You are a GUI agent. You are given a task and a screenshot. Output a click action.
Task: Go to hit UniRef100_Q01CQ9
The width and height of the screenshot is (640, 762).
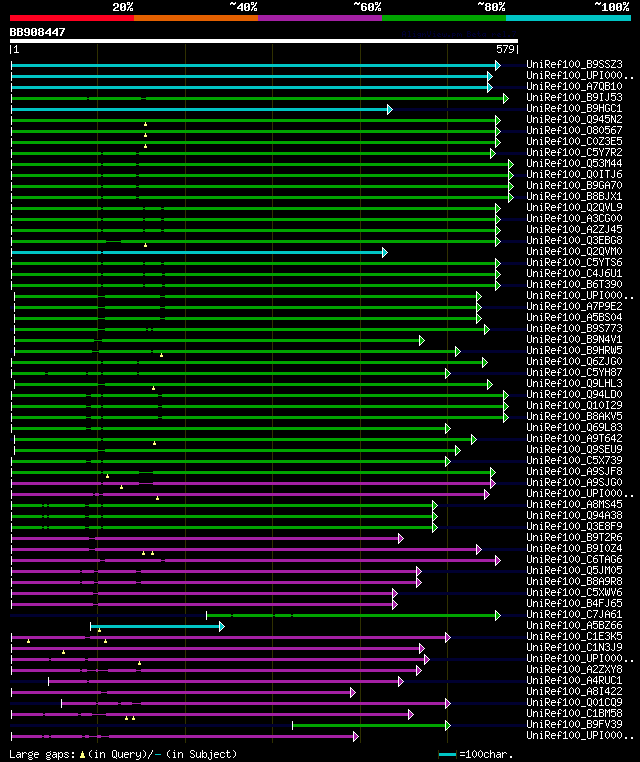tap(574, 702)
